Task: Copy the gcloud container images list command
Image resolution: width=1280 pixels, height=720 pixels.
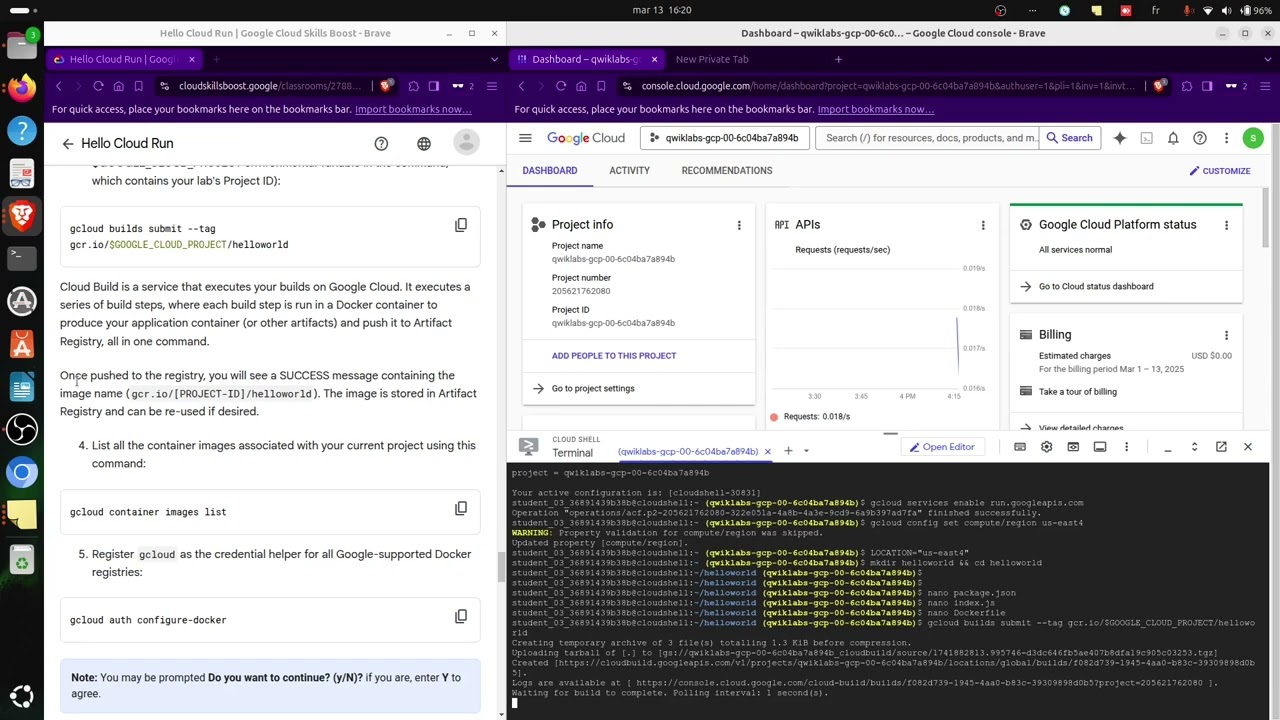Action: click(461, 508)
